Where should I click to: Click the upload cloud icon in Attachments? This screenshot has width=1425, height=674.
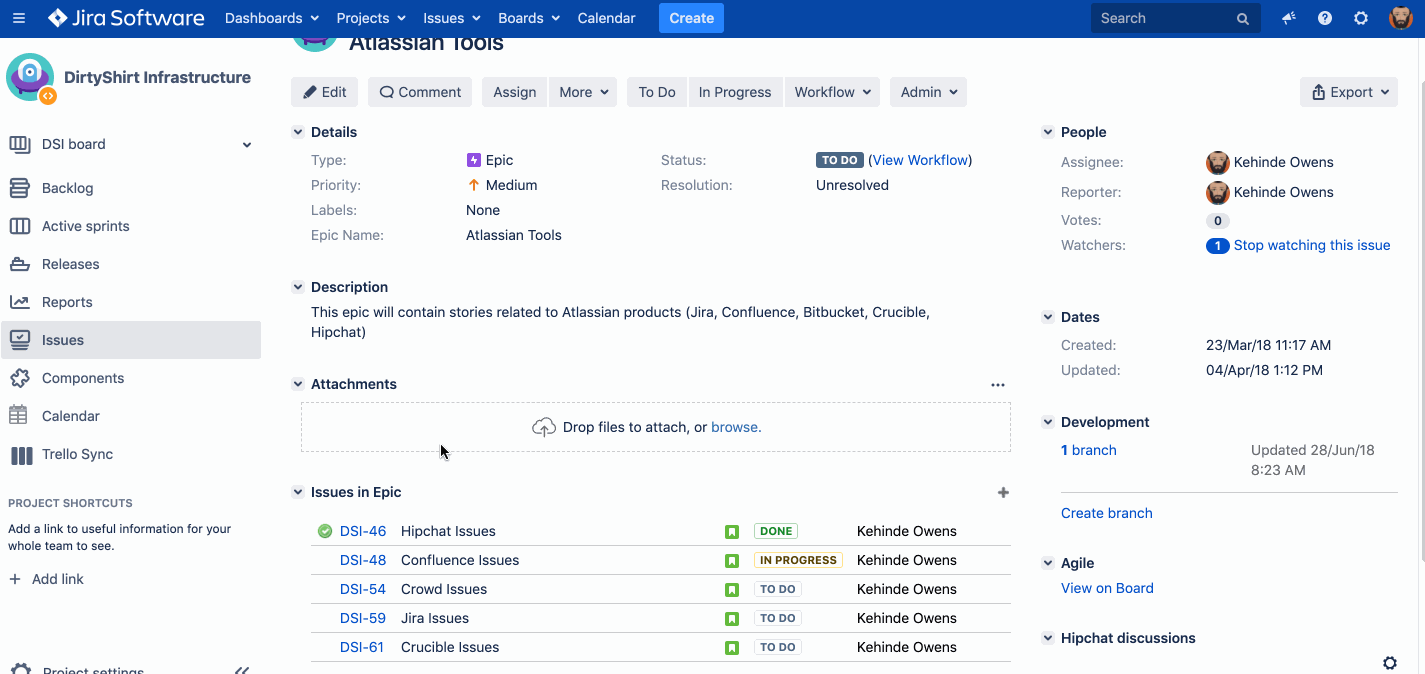pyautogui.click(x=544, y=427)
